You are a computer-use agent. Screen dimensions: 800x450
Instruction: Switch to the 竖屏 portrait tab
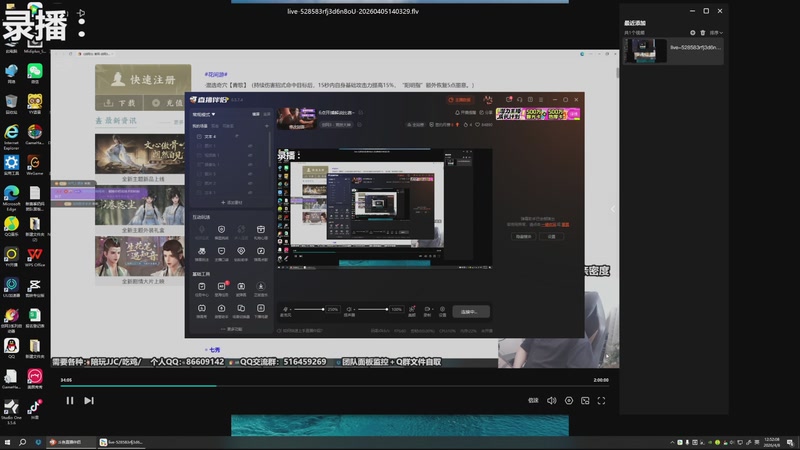266,114
